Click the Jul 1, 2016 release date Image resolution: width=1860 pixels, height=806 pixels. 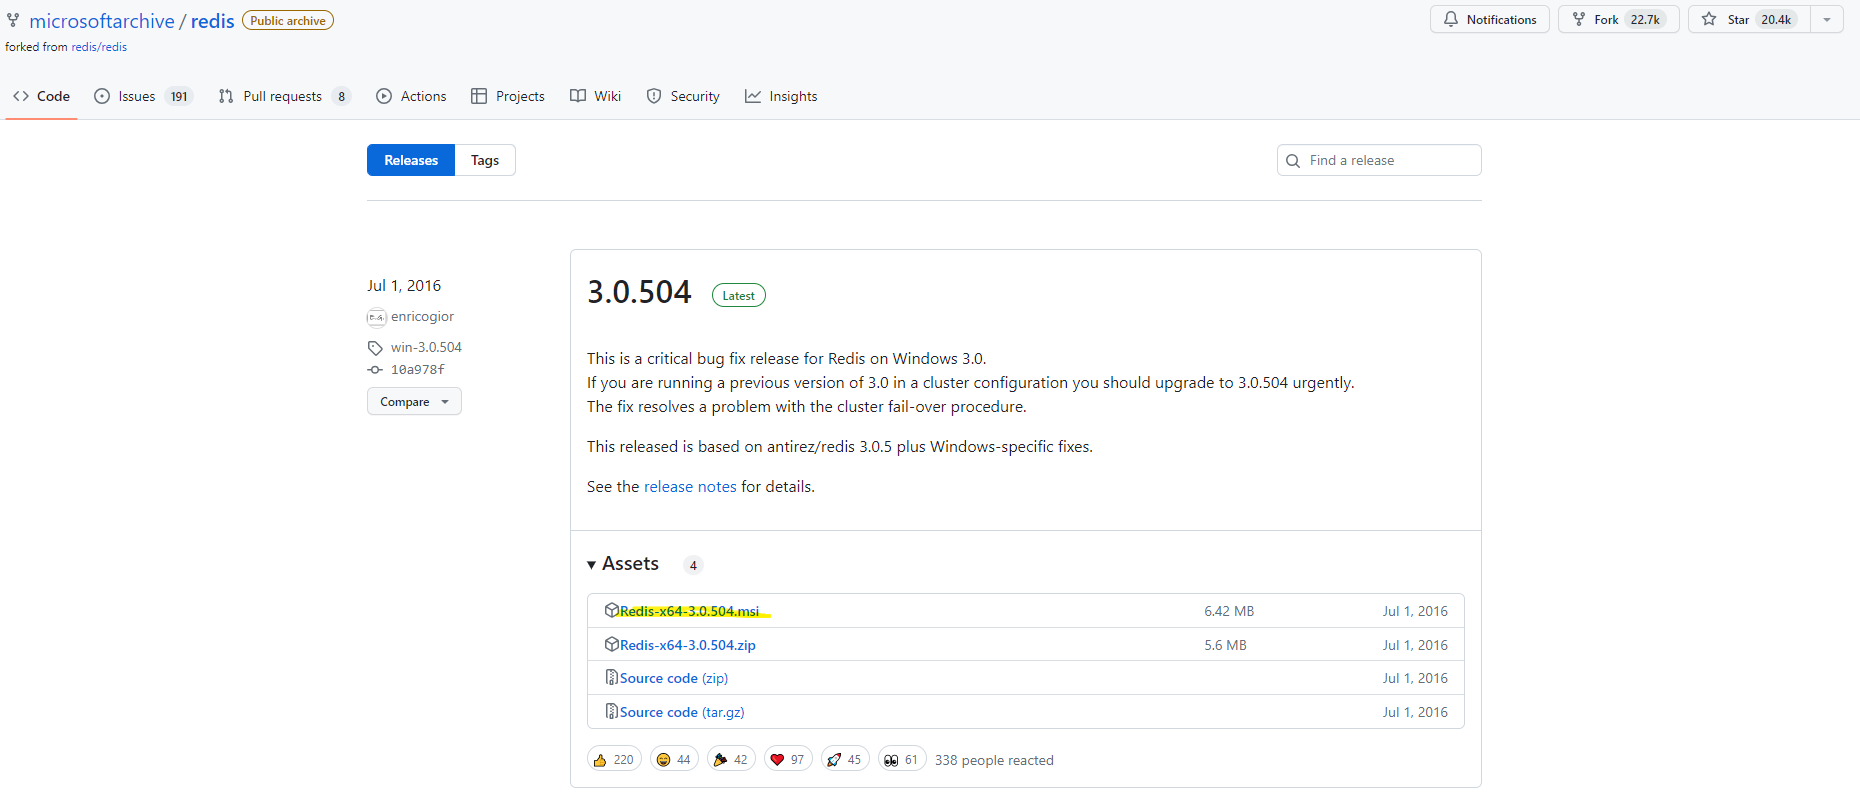click(x=404, y=285)
